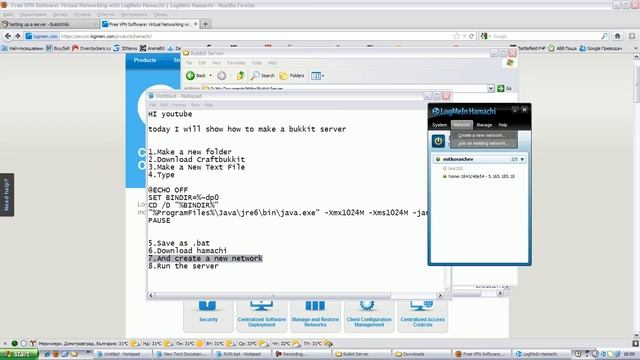The width and height of the screenshot is (640, 360).
Task: Switch to LogMeIn Hamachi taskbar button
Action: (540, 354)
